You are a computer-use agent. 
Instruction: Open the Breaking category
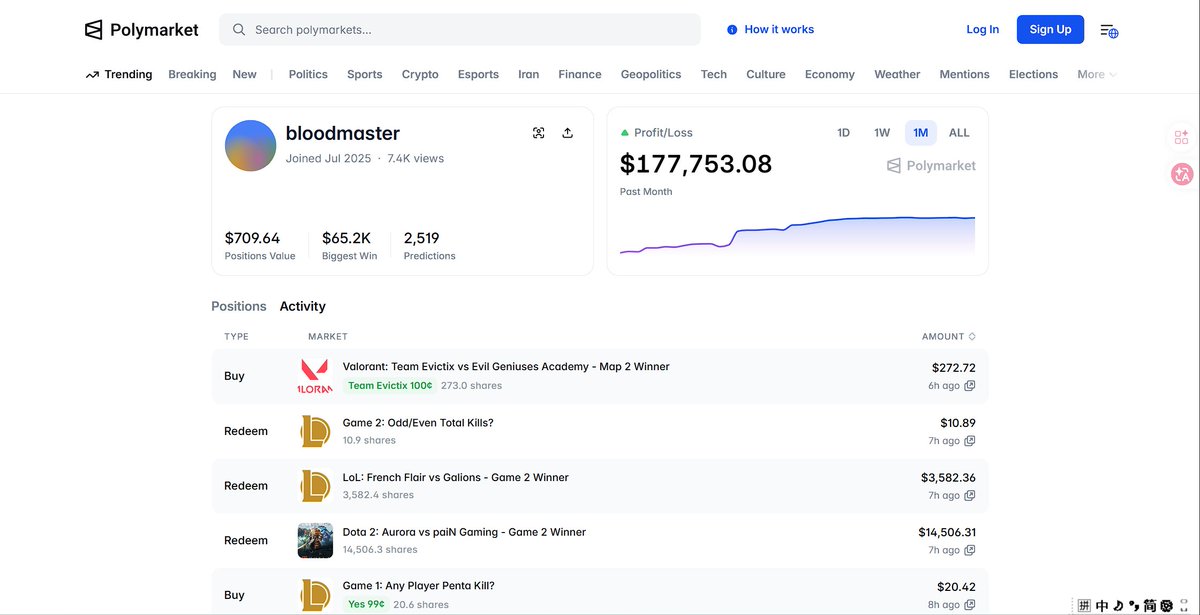(x=192, y=75)
